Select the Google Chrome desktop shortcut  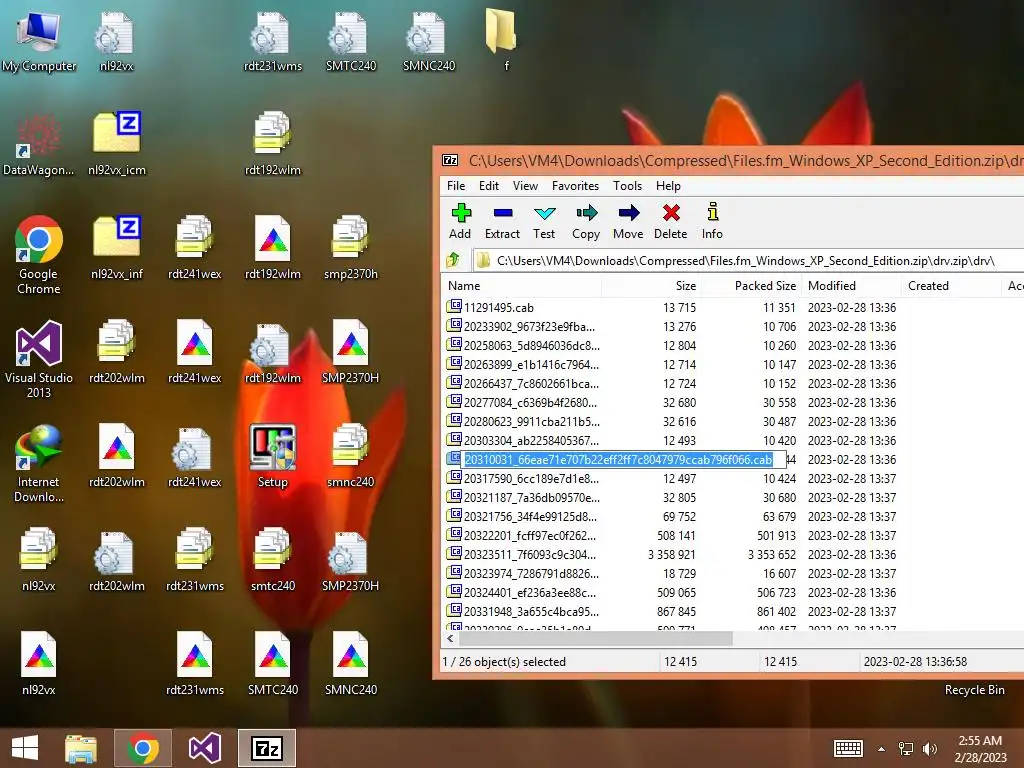tap(39, 255)
